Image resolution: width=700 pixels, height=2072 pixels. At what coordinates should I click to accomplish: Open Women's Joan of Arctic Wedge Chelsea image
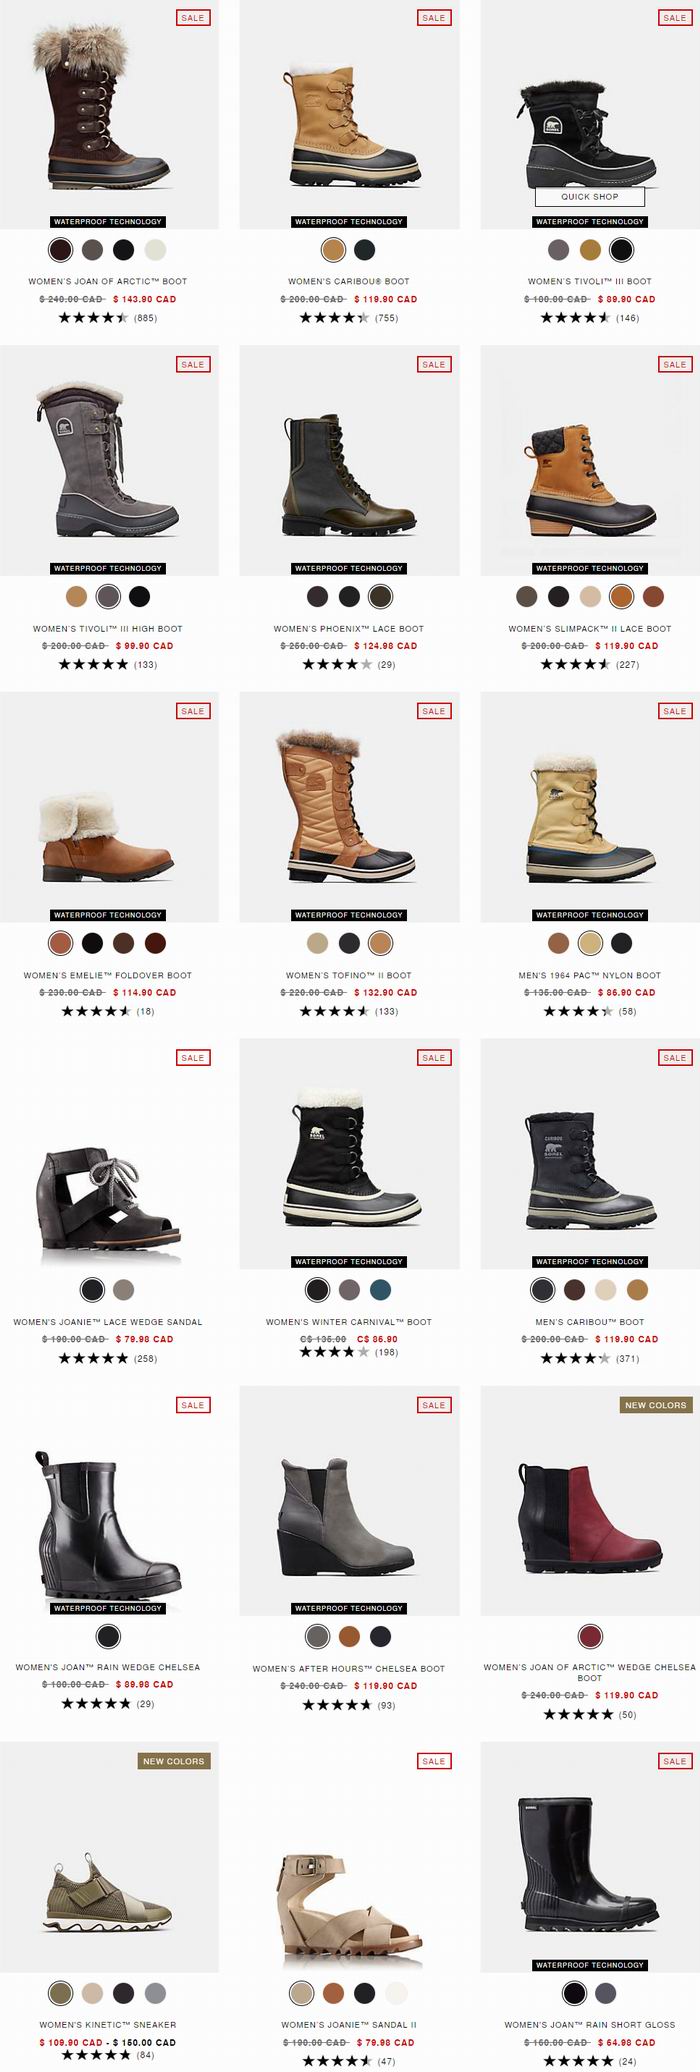(590, 1500)
